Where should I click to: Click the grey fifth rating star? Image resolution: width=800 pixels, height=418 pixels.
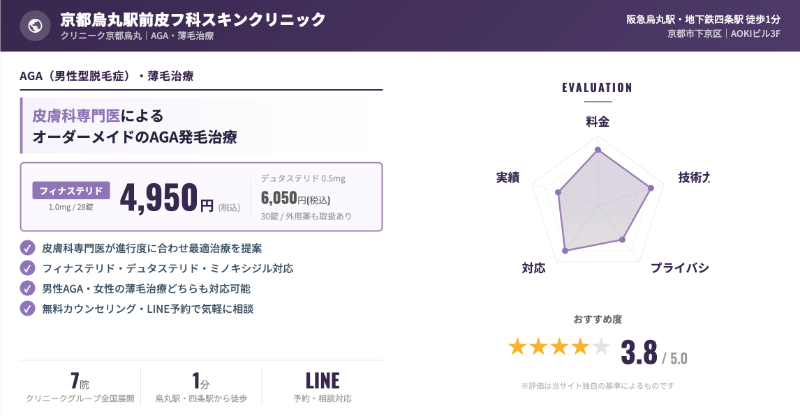(x=600, y=347)
